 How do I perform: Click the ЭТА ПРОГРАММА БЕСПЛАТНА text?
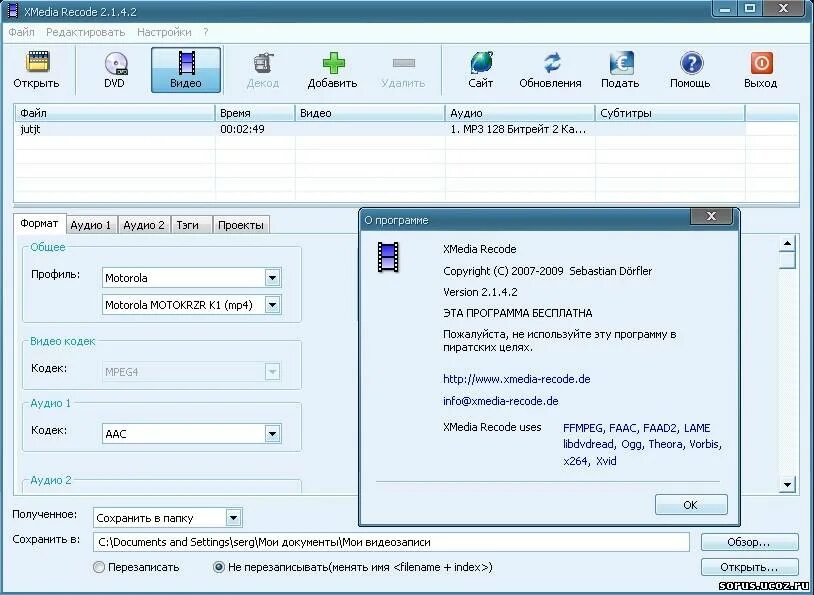(x=518, y=313)
